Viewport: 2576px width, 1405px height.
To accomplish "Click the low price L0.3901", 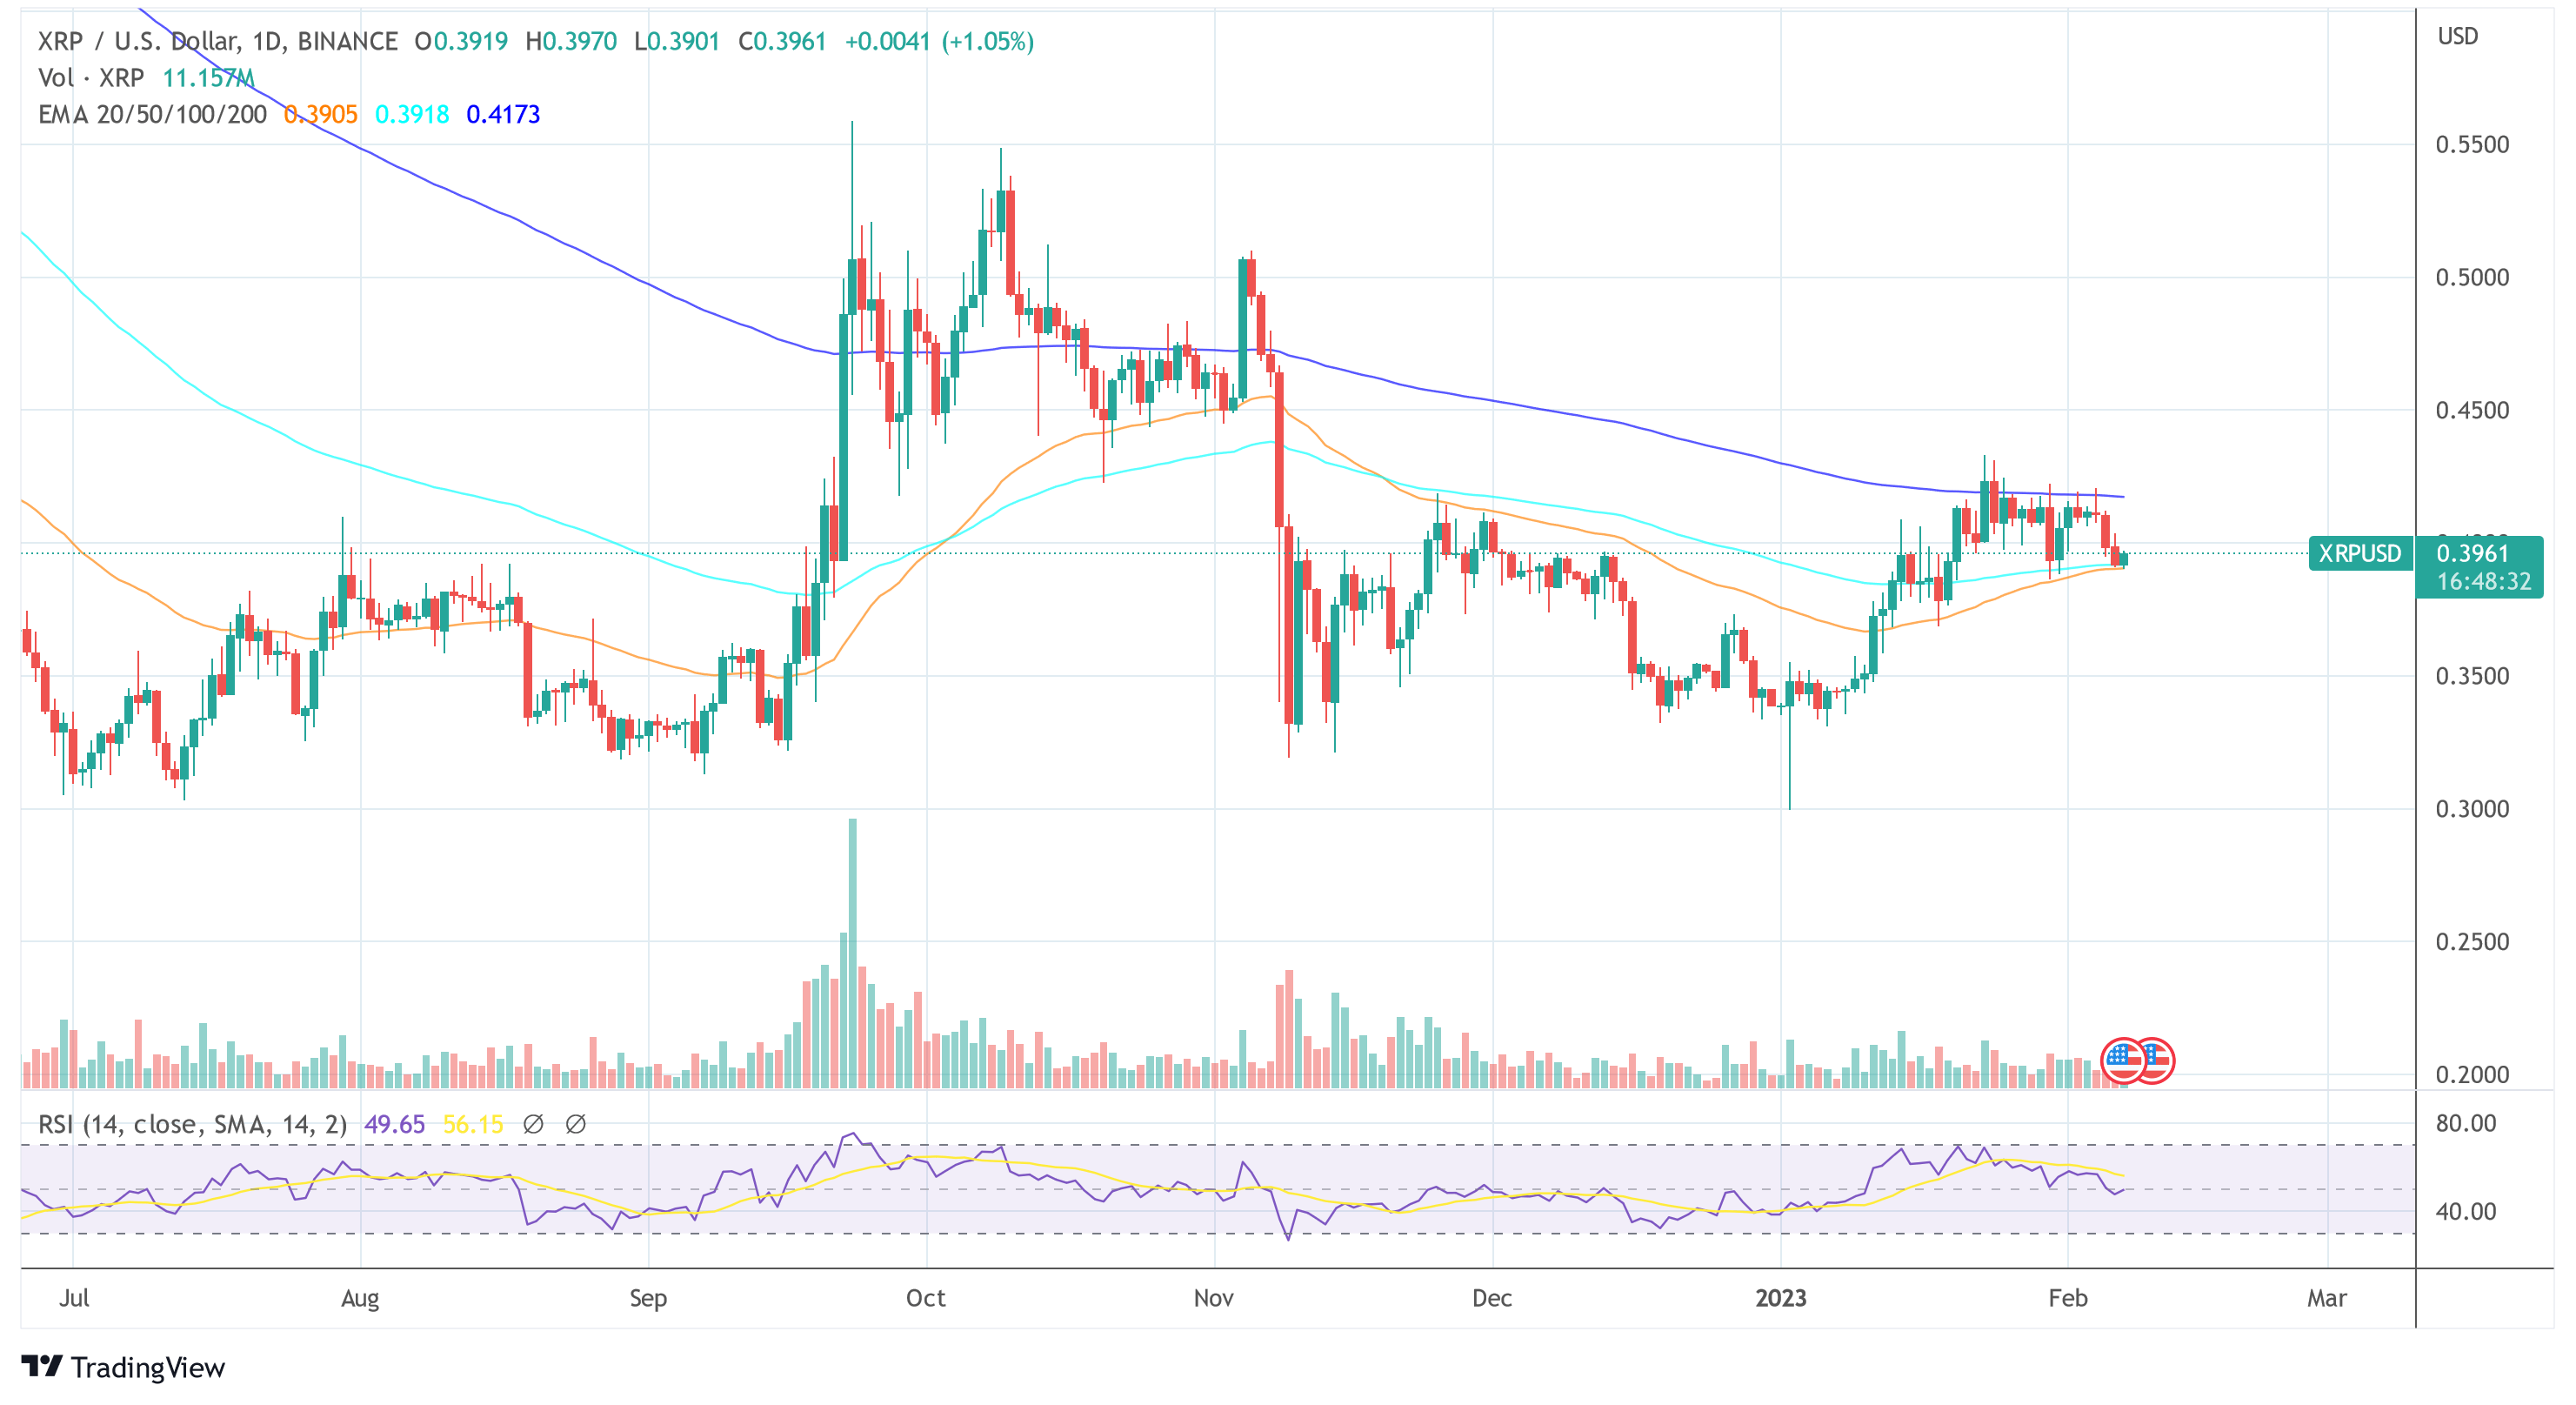I will [x=677, y=41].
